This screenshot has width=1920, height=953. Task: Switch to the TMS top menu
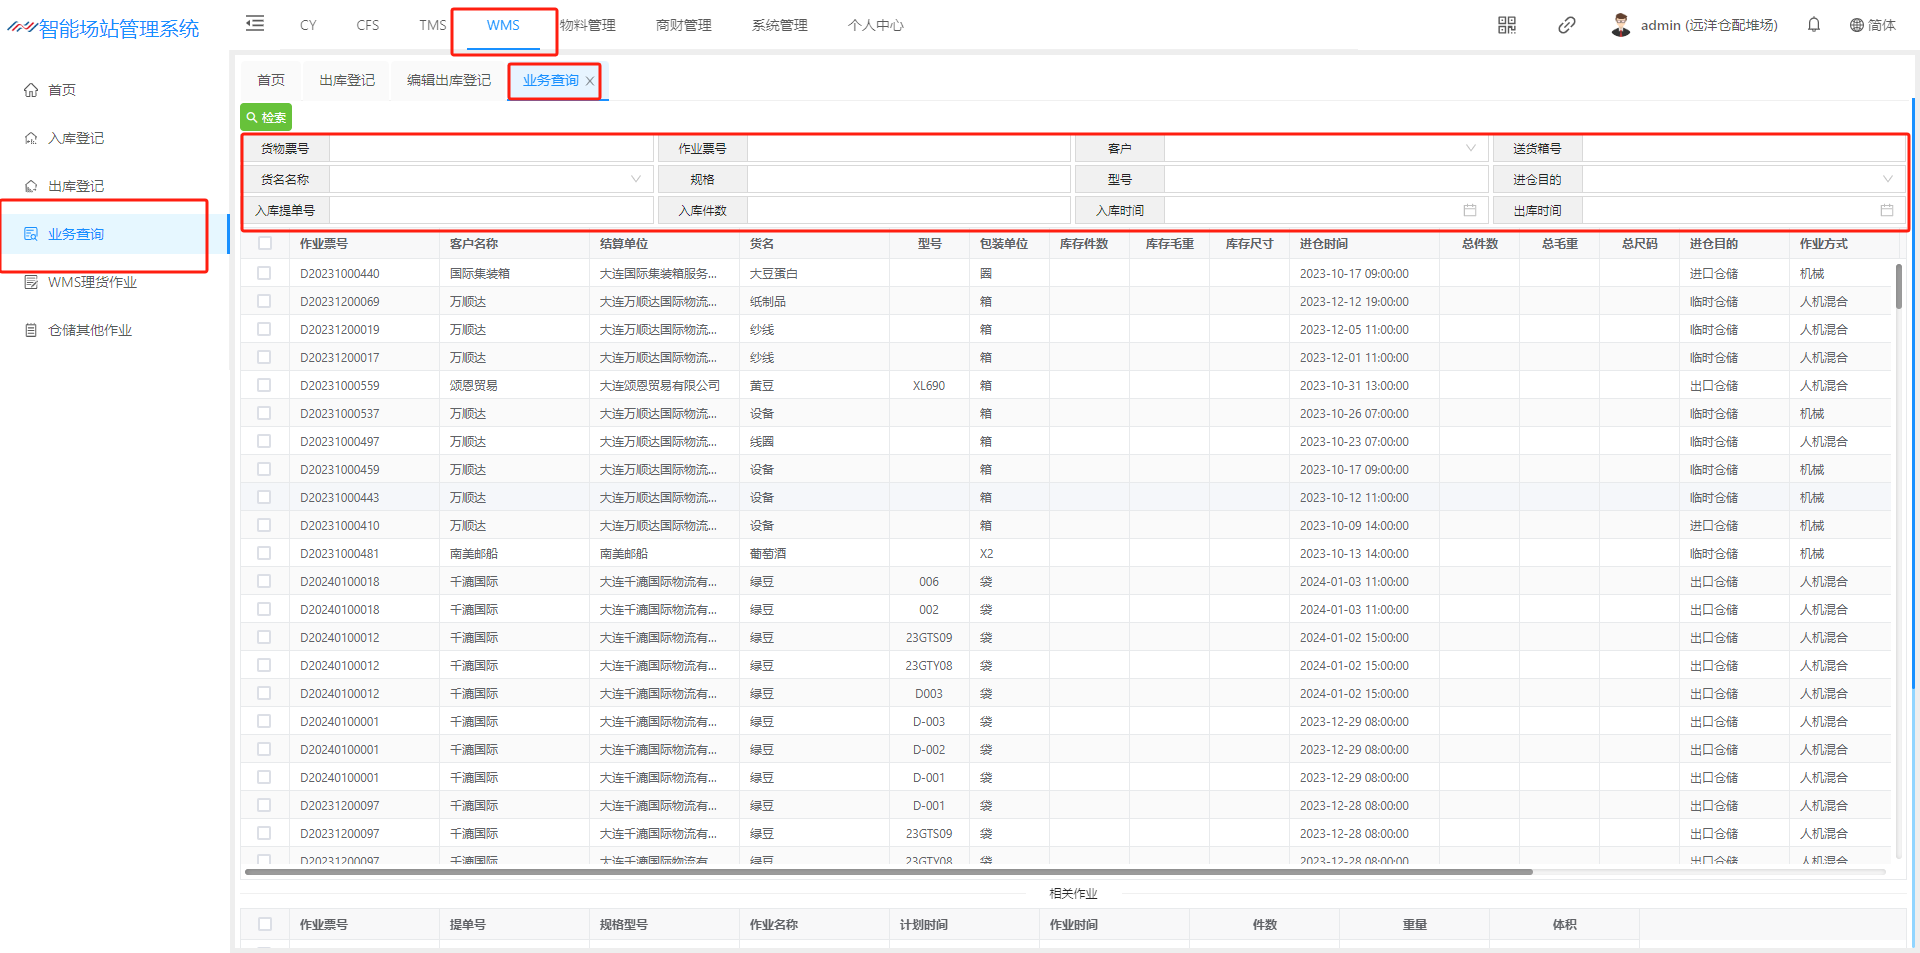[432, 25]
